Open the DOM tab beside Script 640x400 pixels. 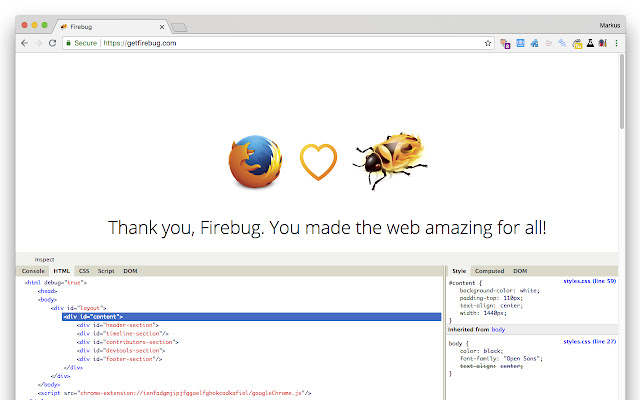click(130, 271)
